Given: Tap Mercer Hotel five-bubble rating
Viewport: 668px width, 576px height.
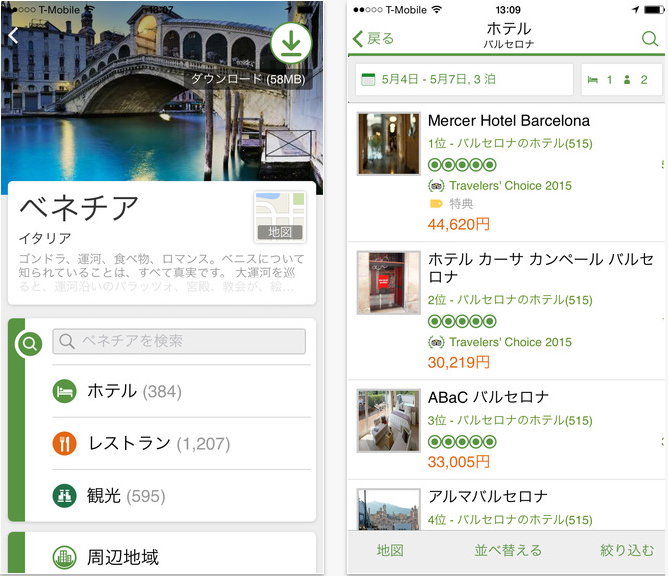Looking at the screenshot, I should (462, 164).
